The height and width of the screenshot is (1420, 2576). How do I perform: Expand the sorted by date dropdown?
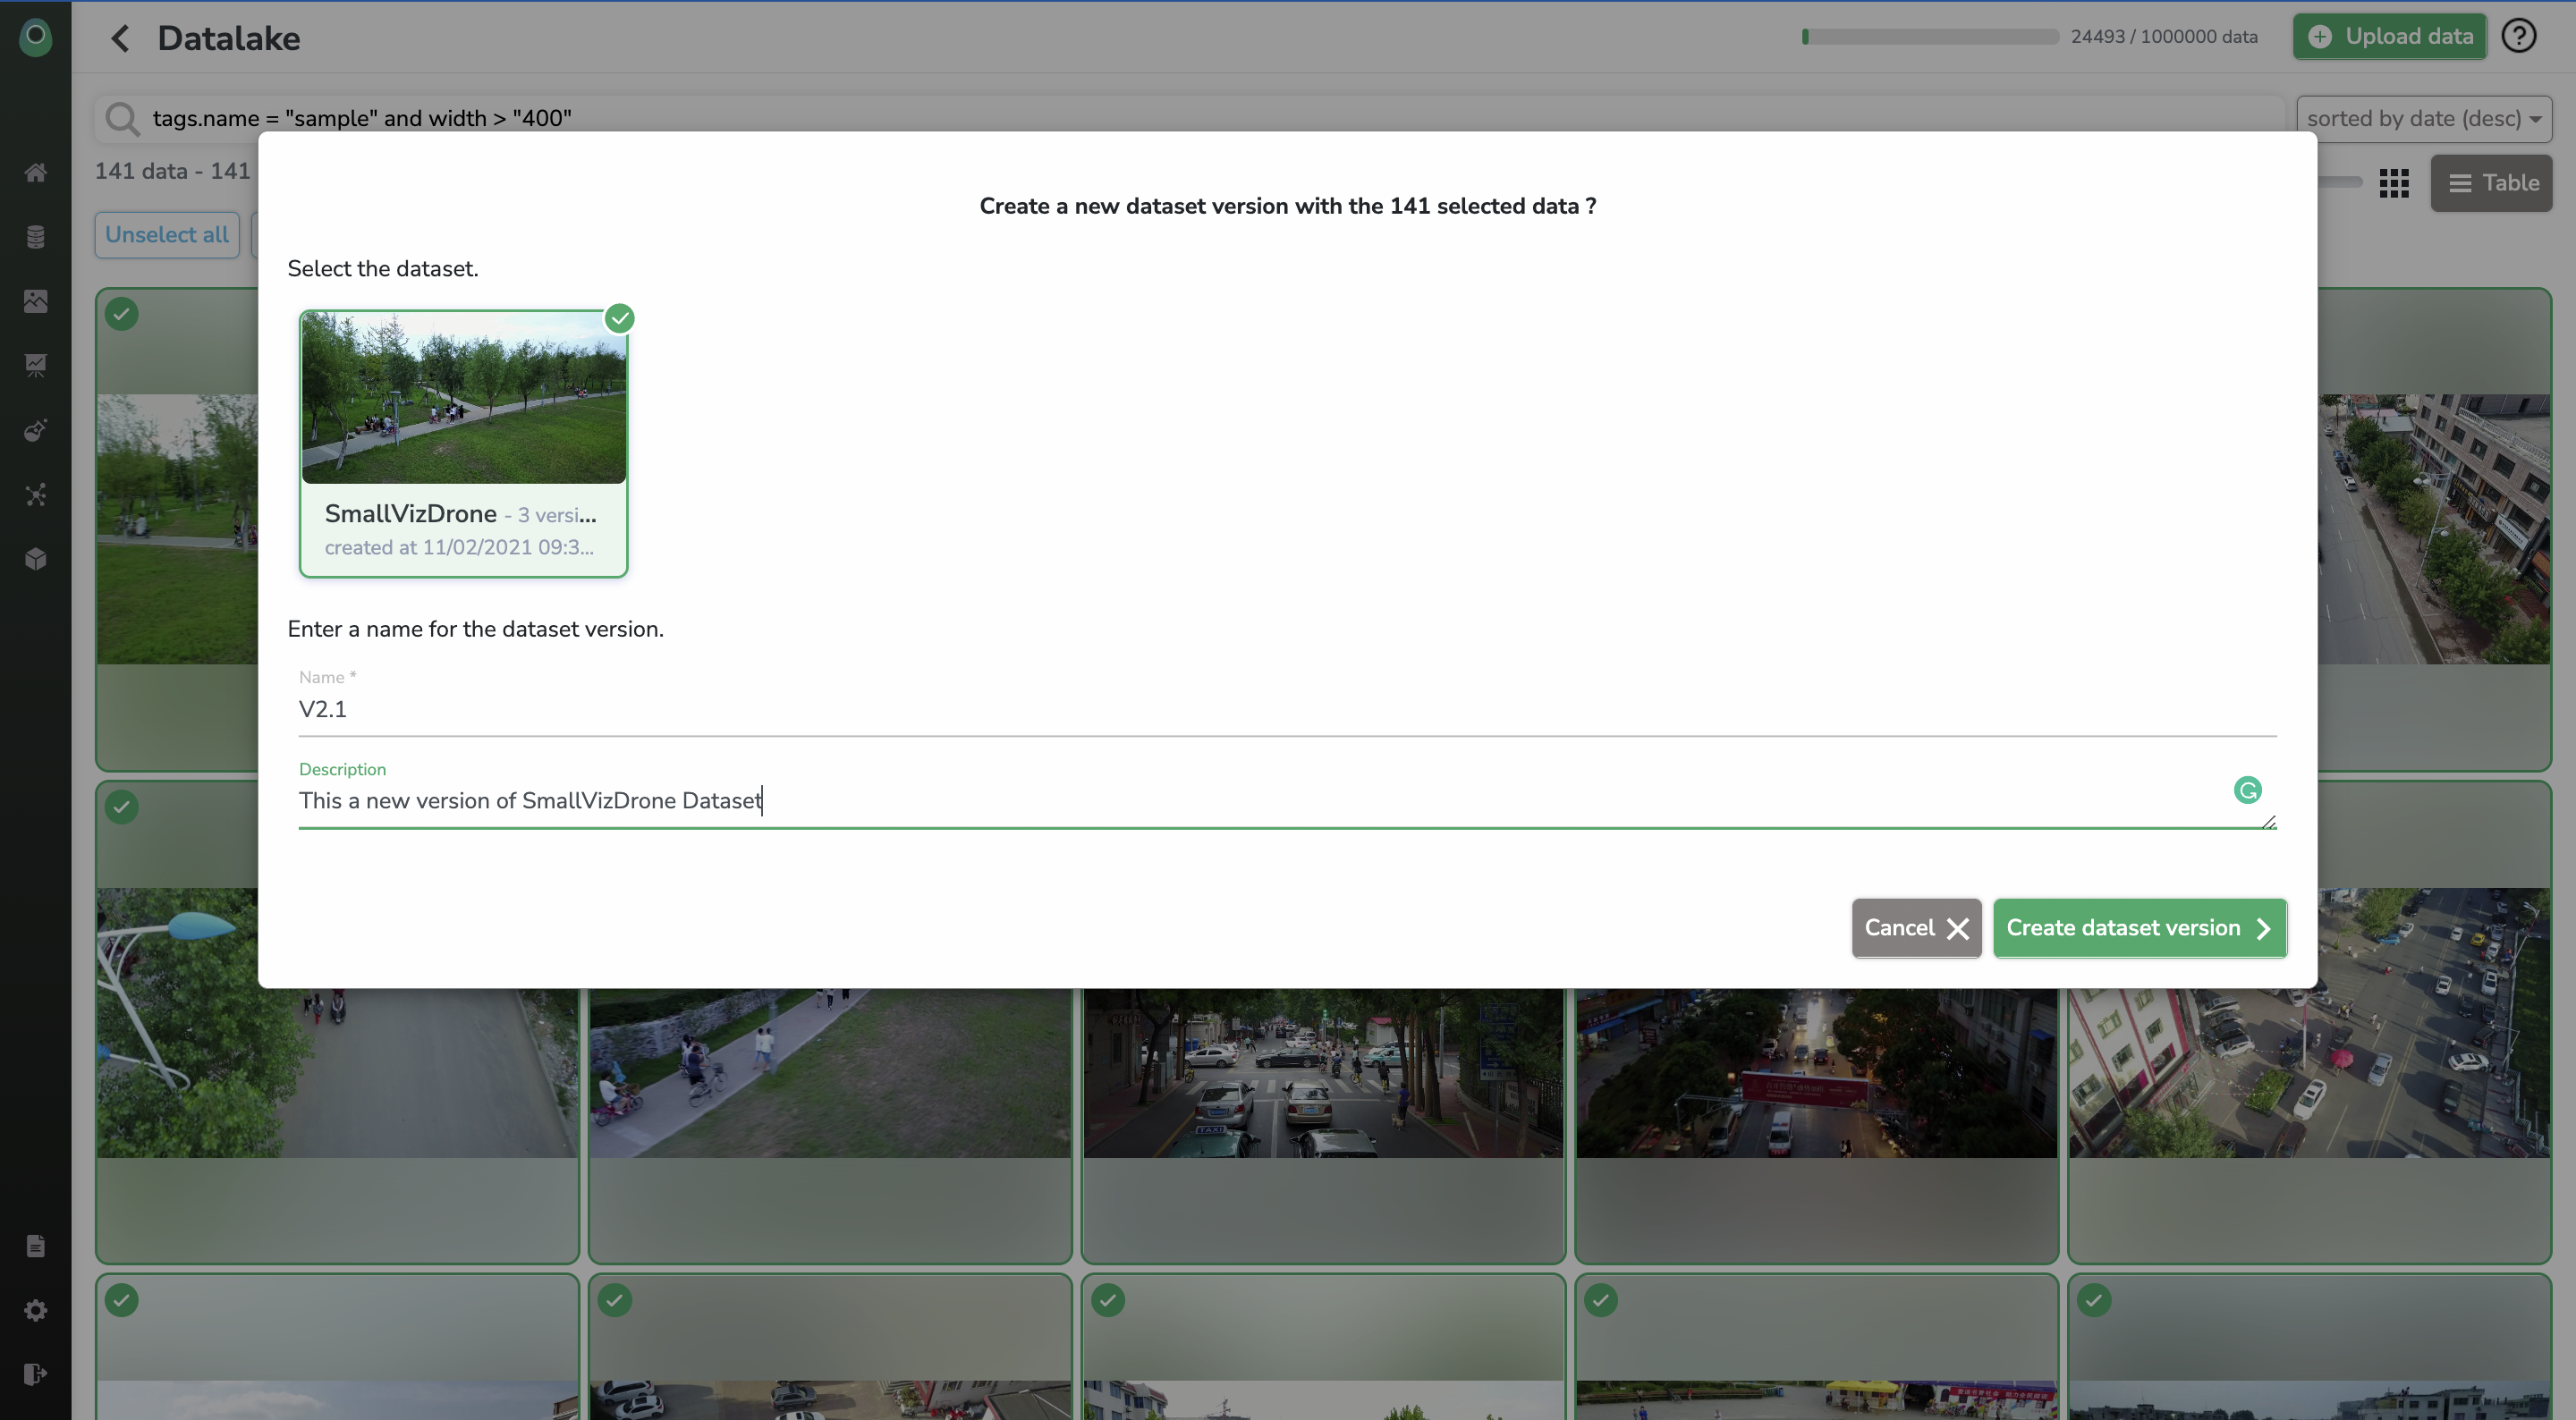coord(2423,119)
